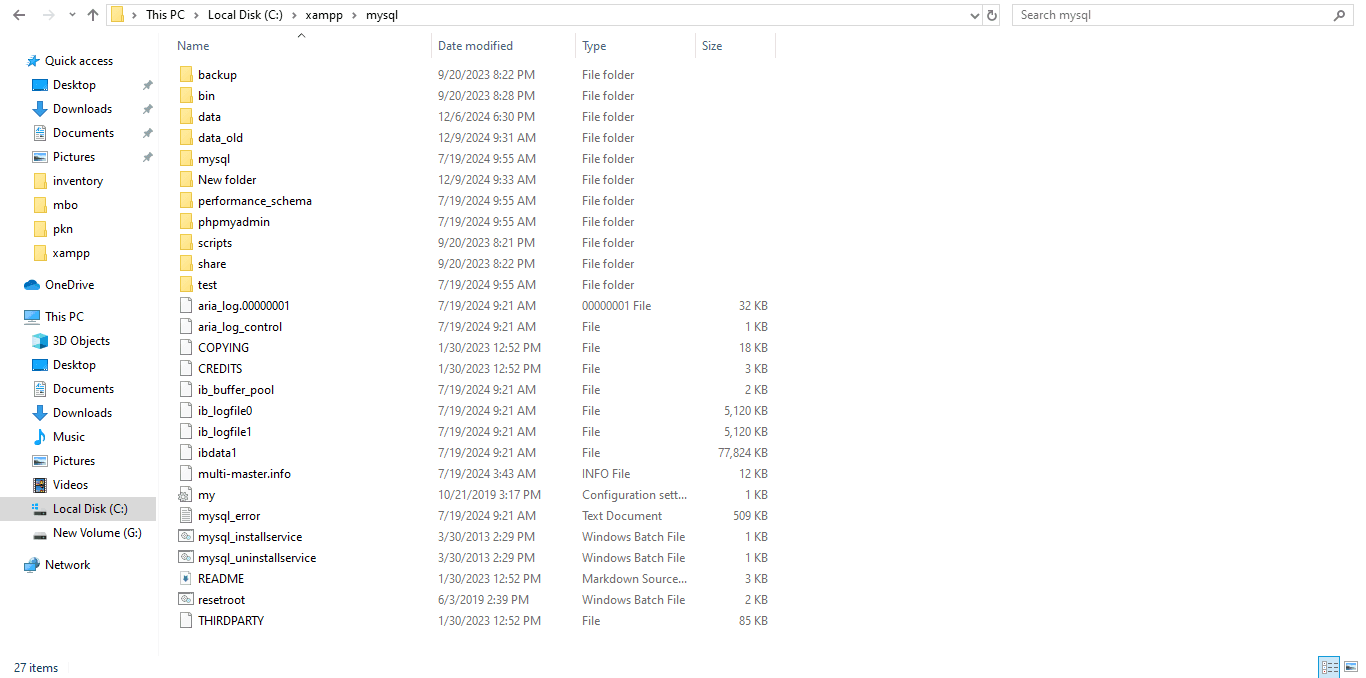Viewport: 1366px width, 678px height.
Task: Select the bin folder icon
Action: coord(186,96)
